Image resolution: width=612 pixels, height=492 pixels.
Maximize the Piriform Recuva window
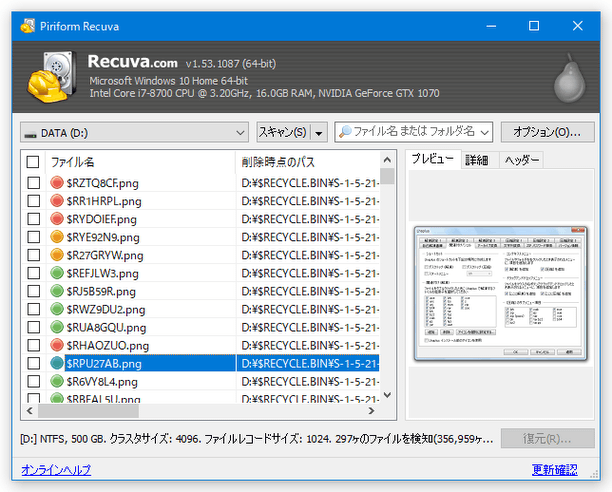pos(534,26)
